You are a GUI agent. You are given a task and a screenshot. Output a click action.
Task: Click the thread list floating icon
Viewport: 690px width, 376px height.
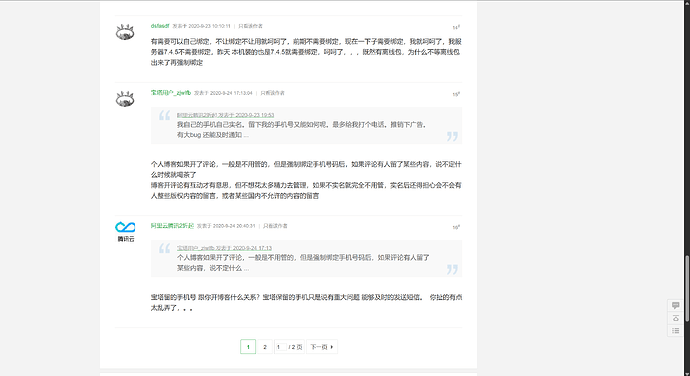pos(675,331)
